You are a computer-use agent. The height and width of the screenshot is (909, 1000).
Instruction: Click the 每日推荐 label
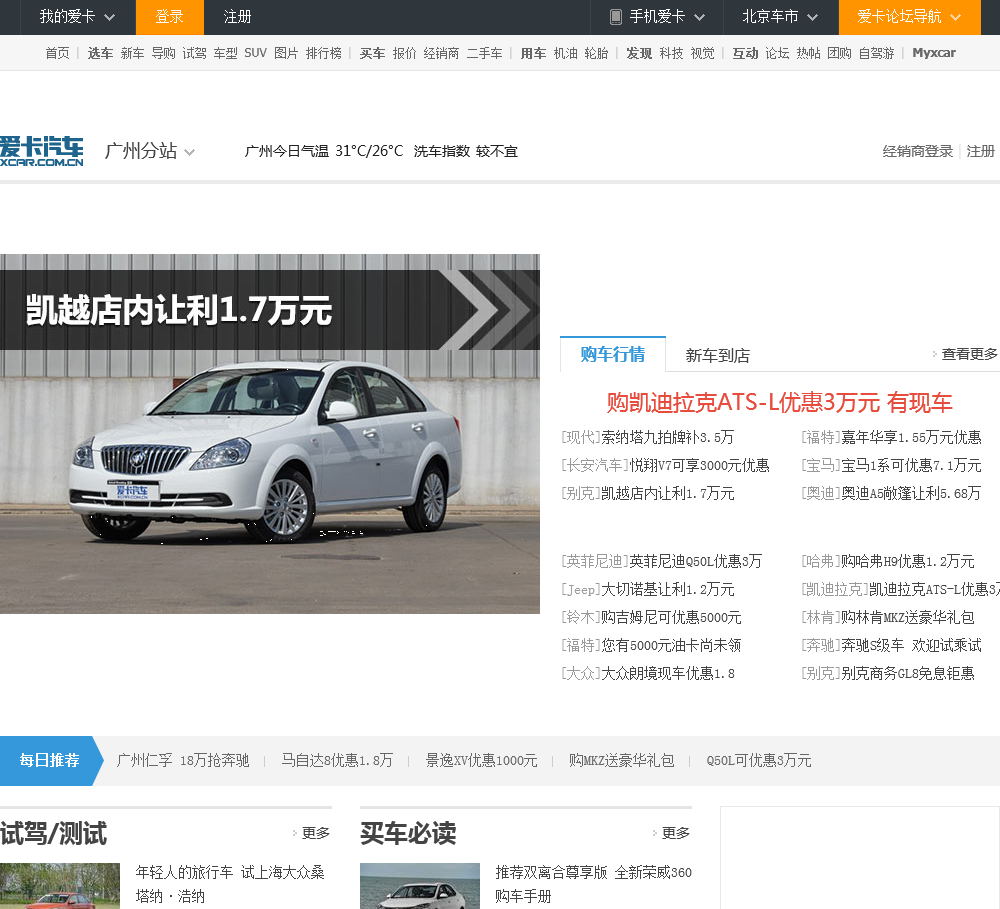[49, 760]
